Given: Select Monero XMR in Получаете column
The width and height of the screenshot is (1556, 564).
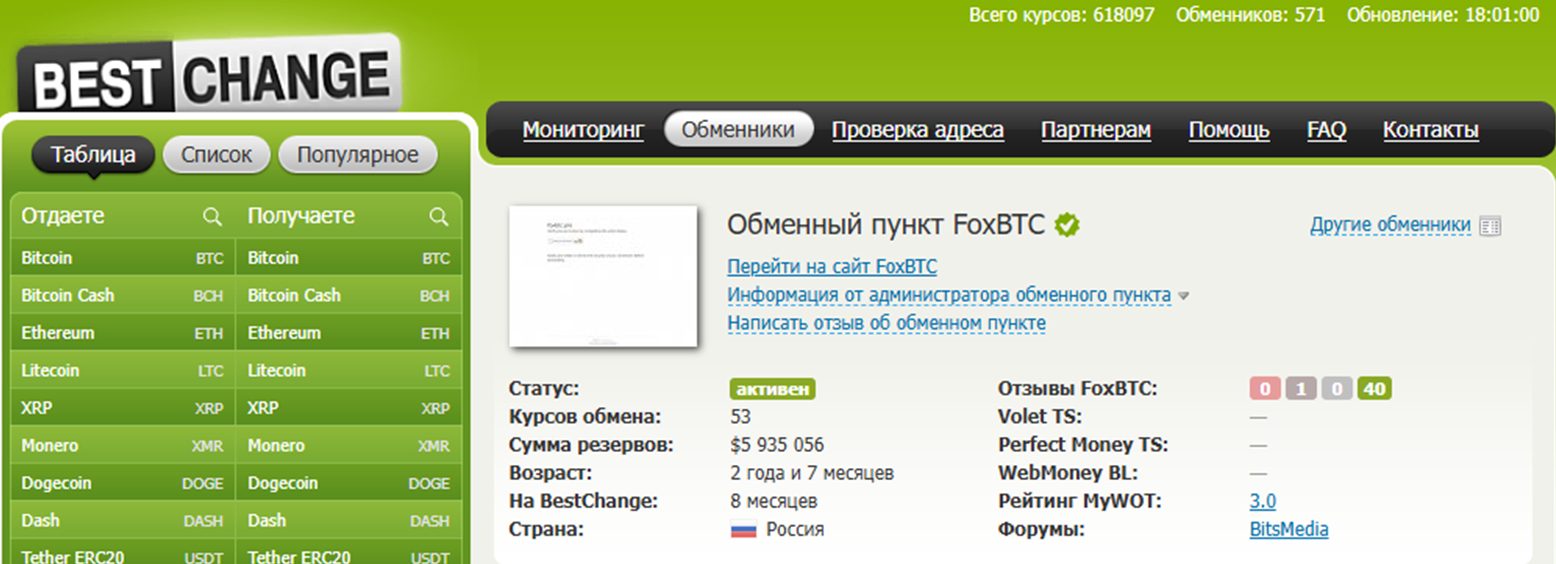Looking at the screenshot, I should (x=349, y=446).
